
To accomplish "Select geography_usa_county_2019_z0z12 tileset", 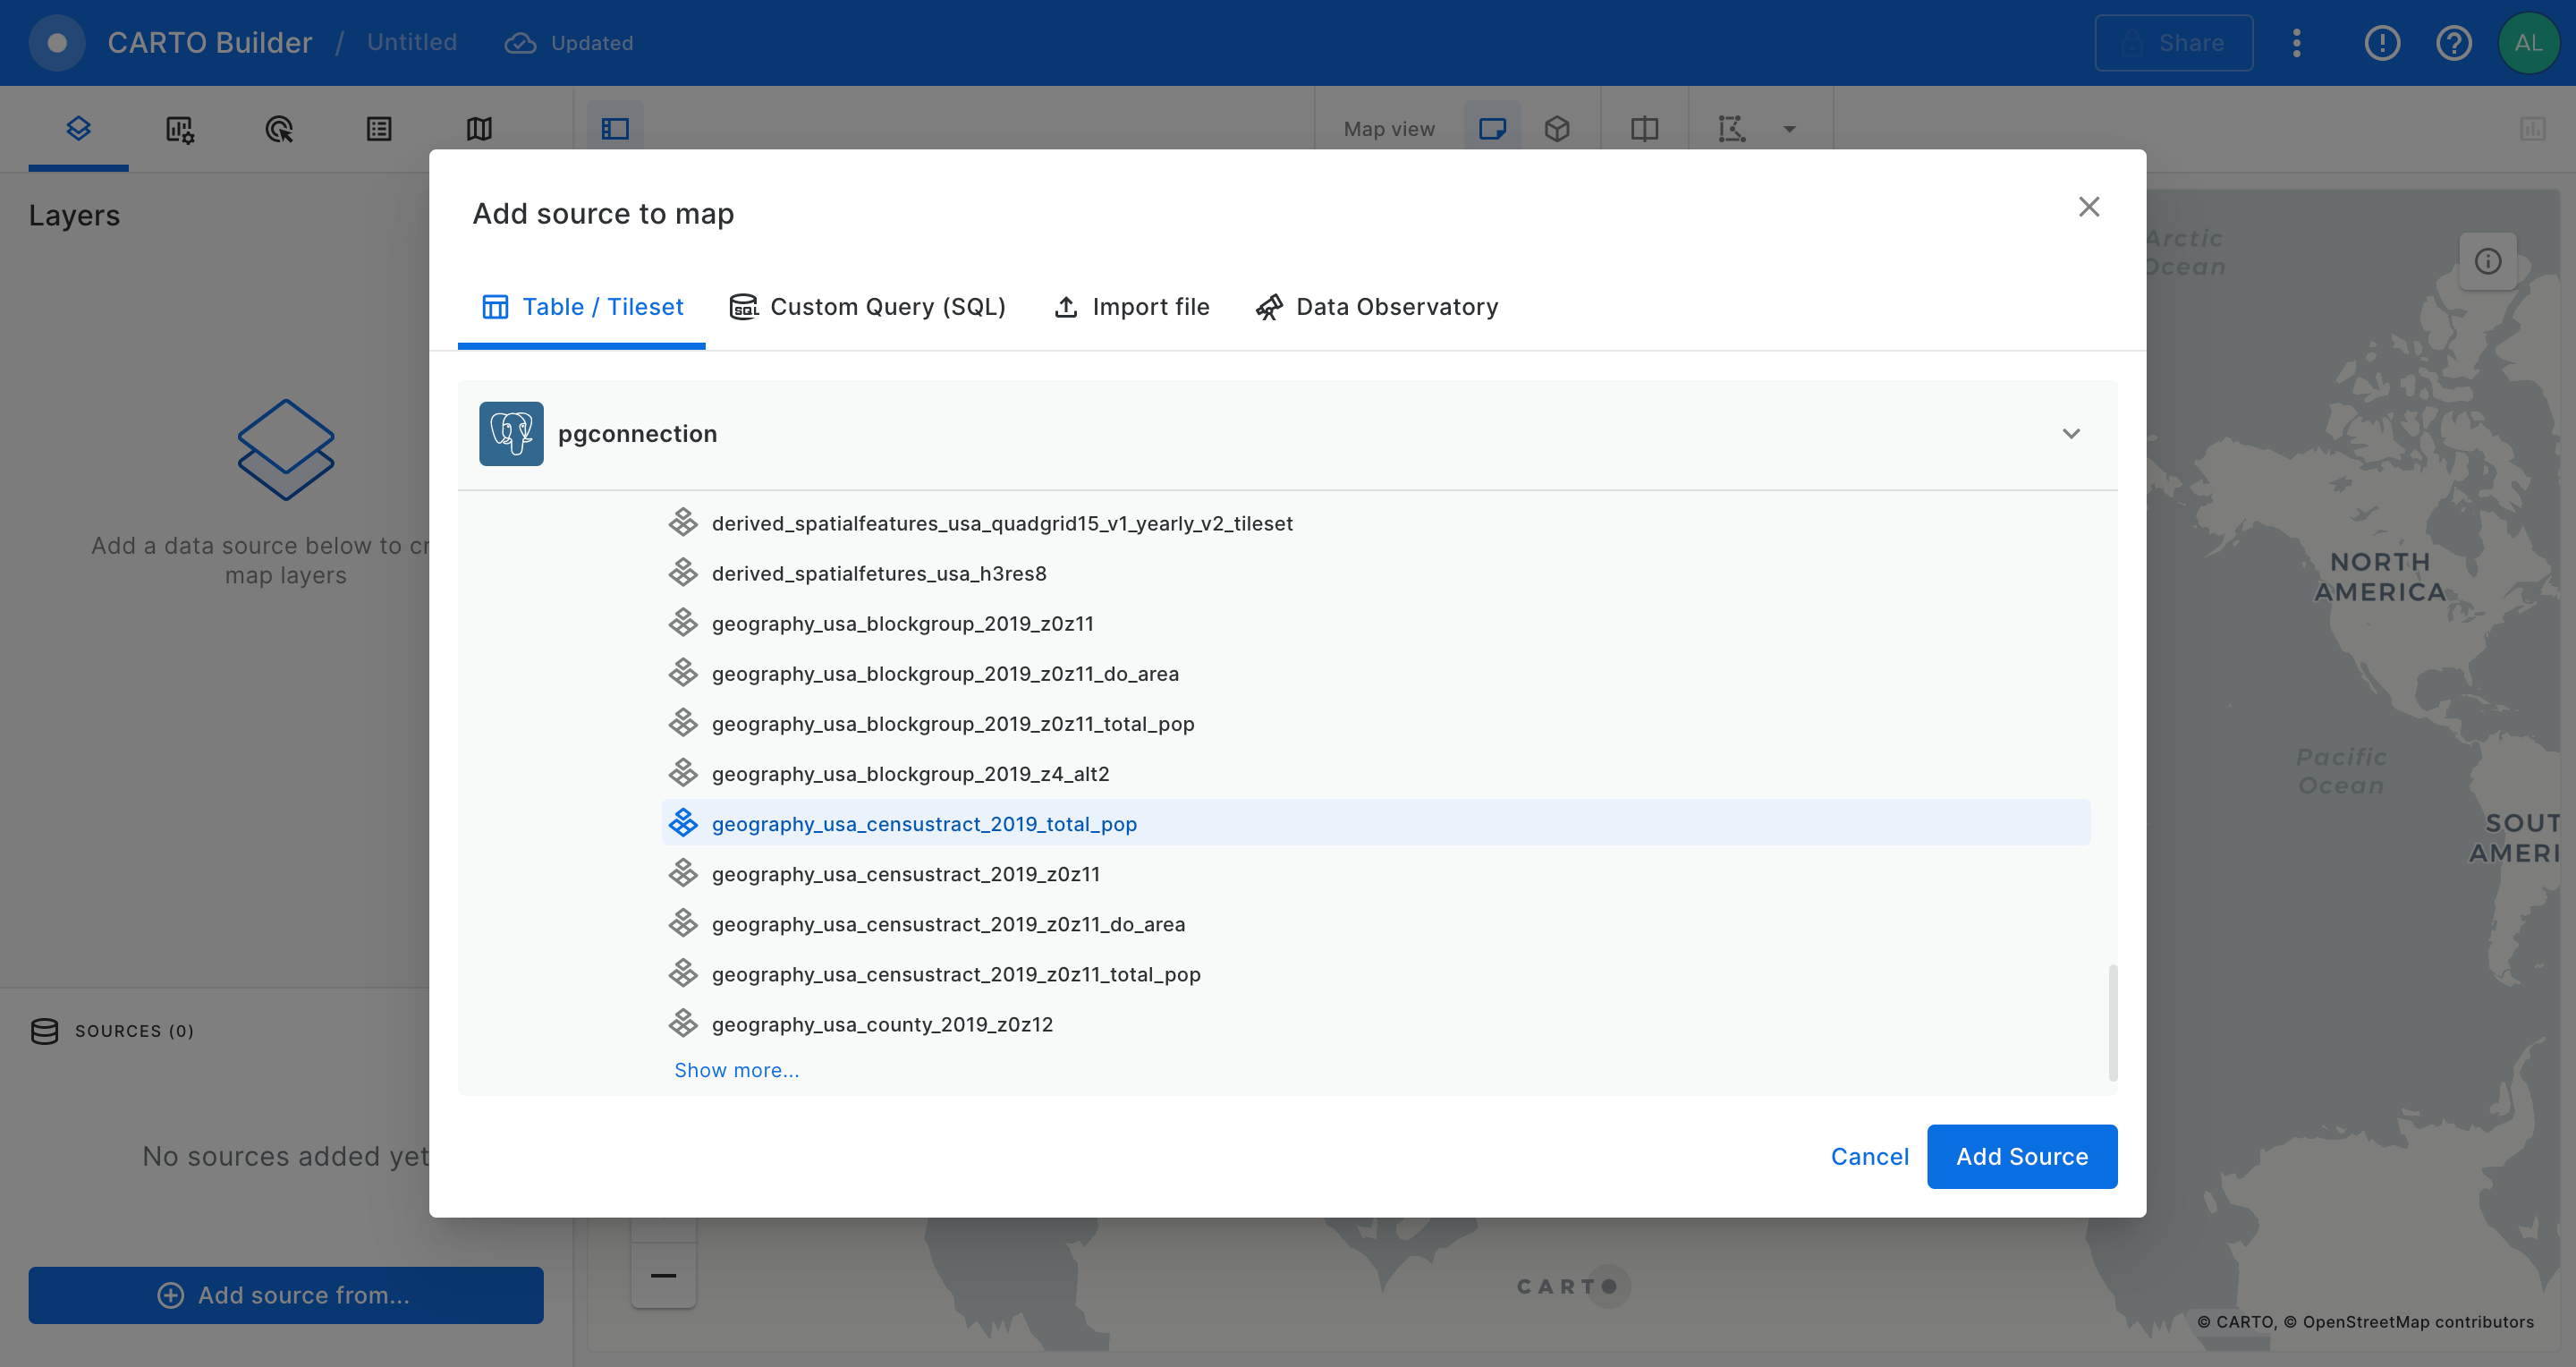I will tap(882, 1024).
